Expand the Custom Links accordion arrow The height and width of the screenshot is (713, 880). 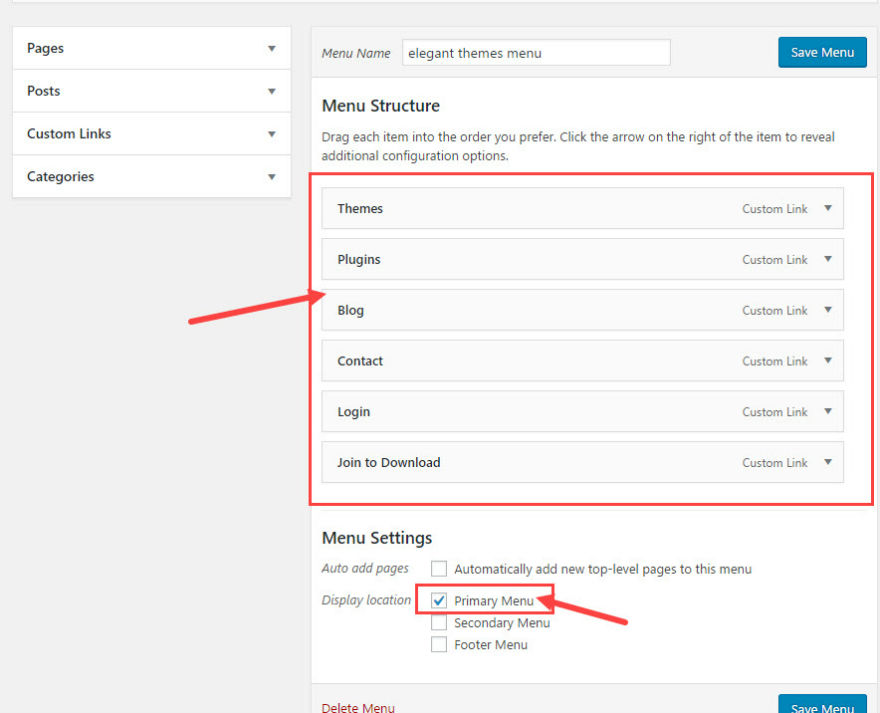tap(271, 134)
